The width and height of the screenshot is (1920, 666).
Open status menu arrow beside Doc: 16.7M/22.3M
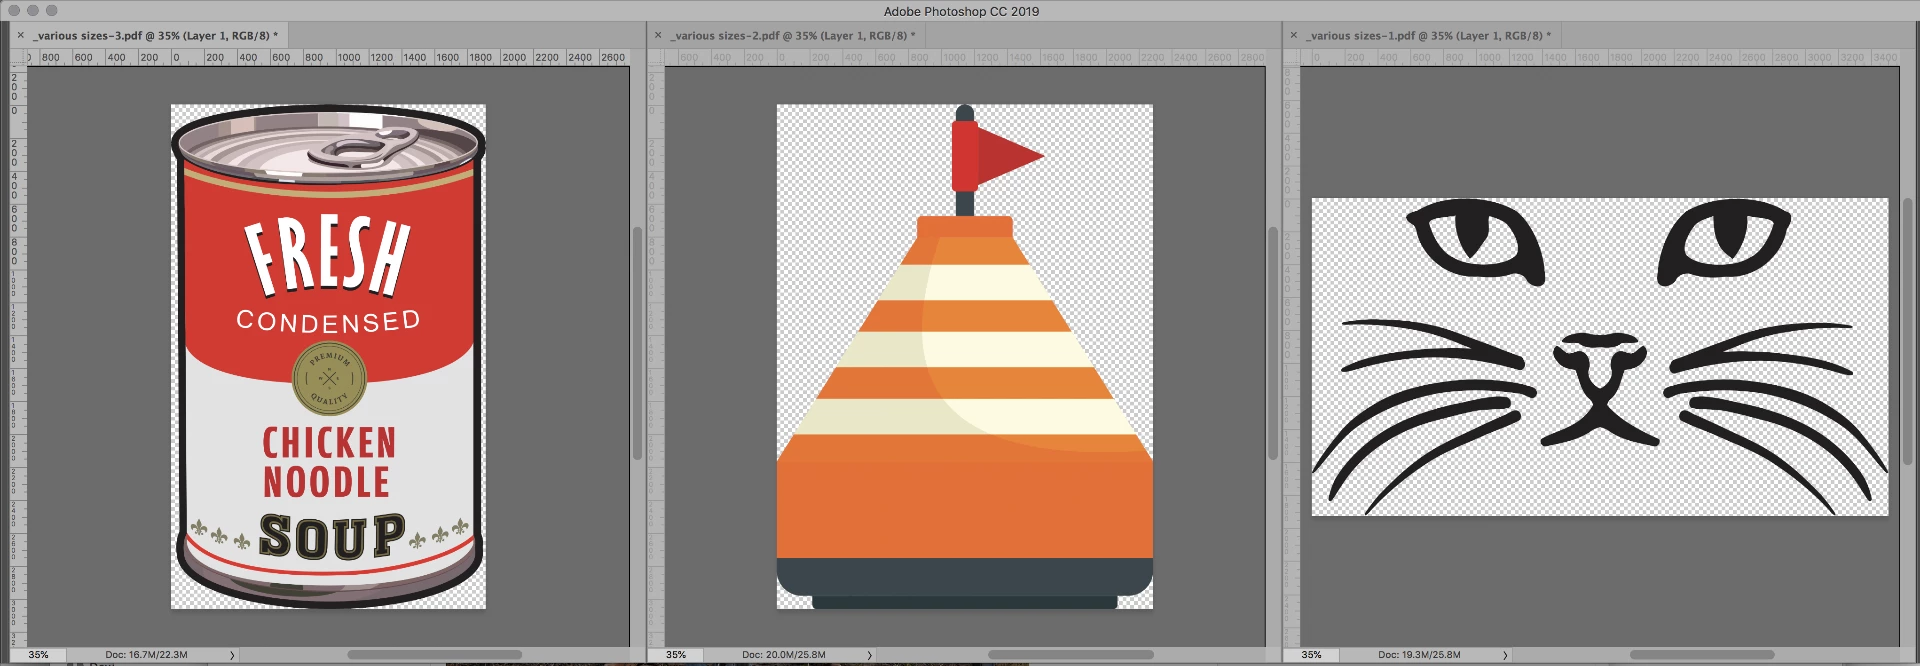232,655
